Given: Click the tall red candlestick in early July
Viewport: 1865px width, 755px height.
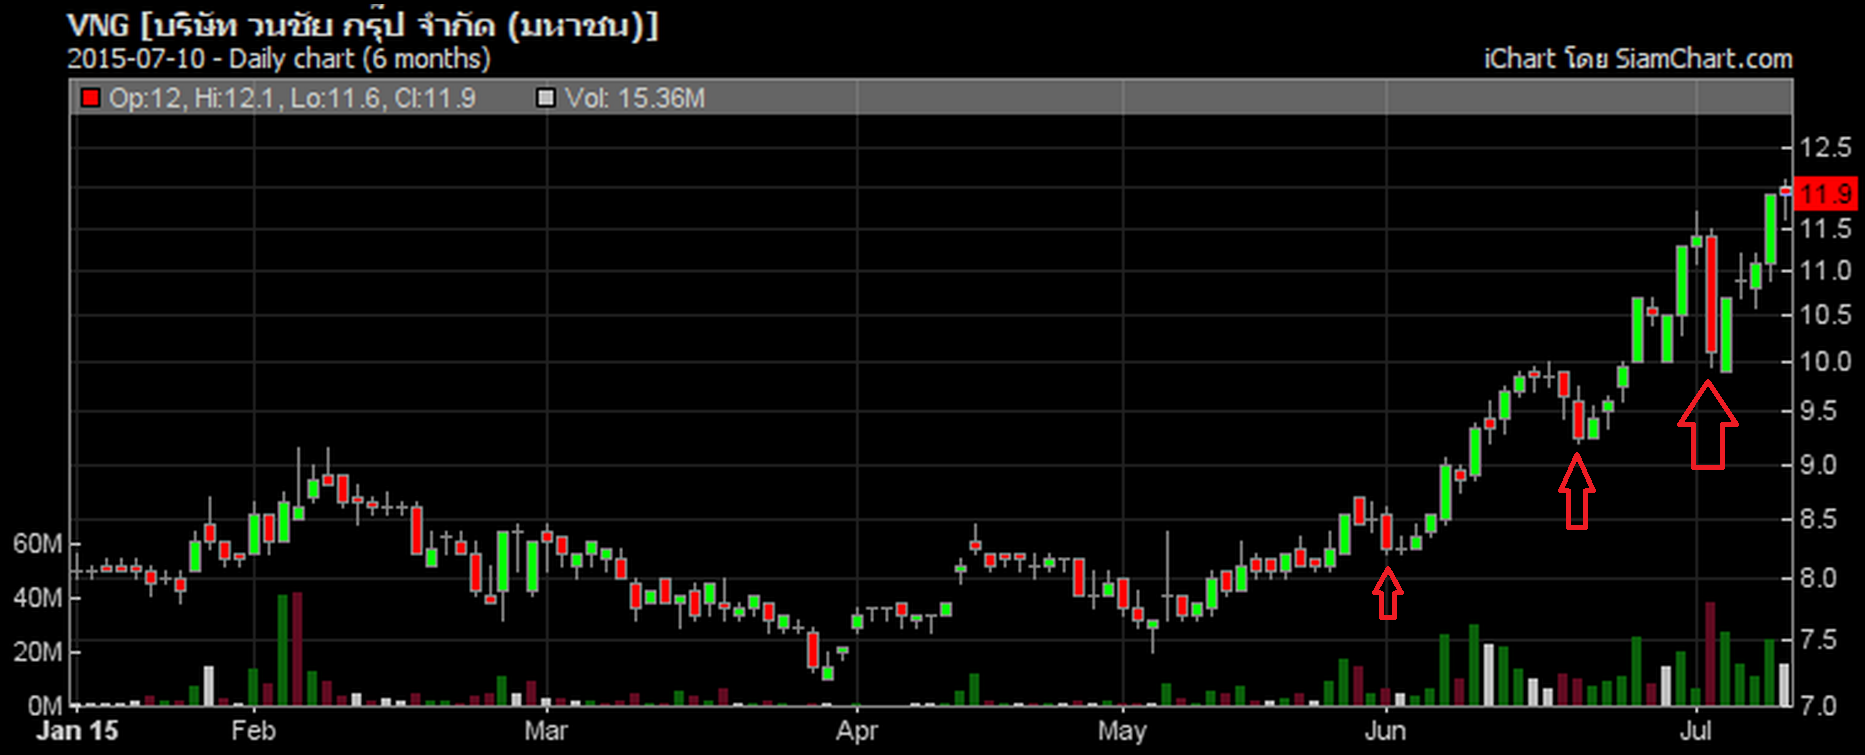Looking at the screenshot, I should (x=1712, y=295).
